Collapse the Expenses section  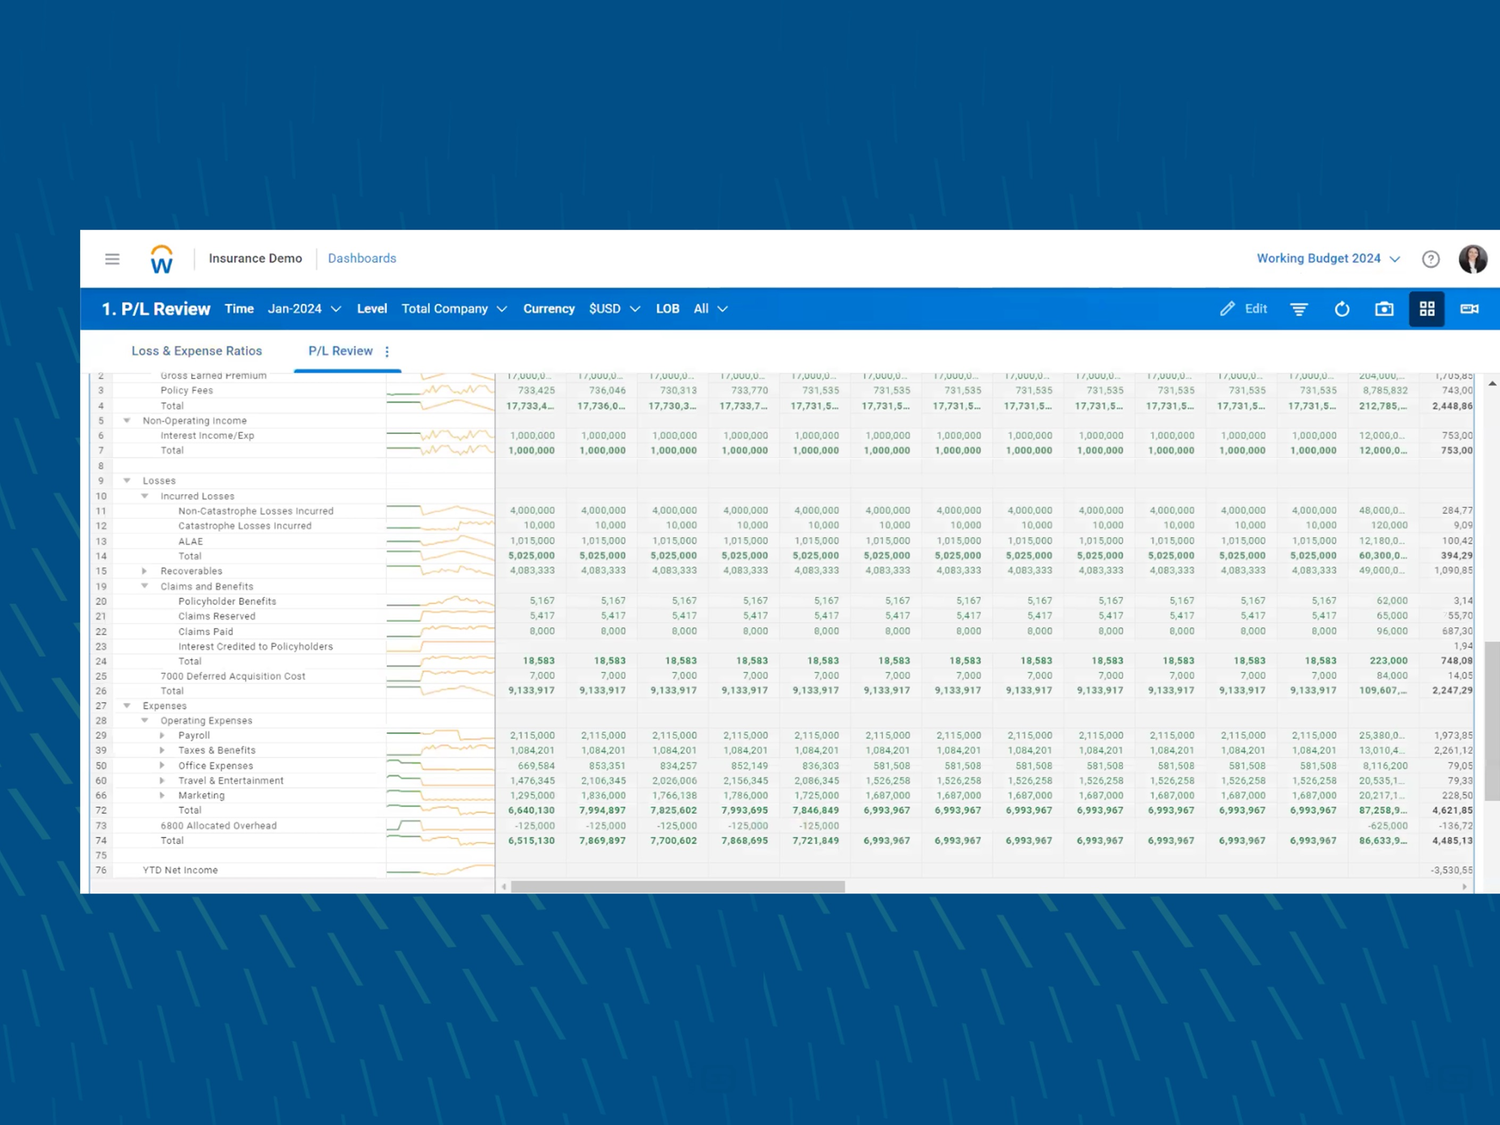tap(126, 706)
